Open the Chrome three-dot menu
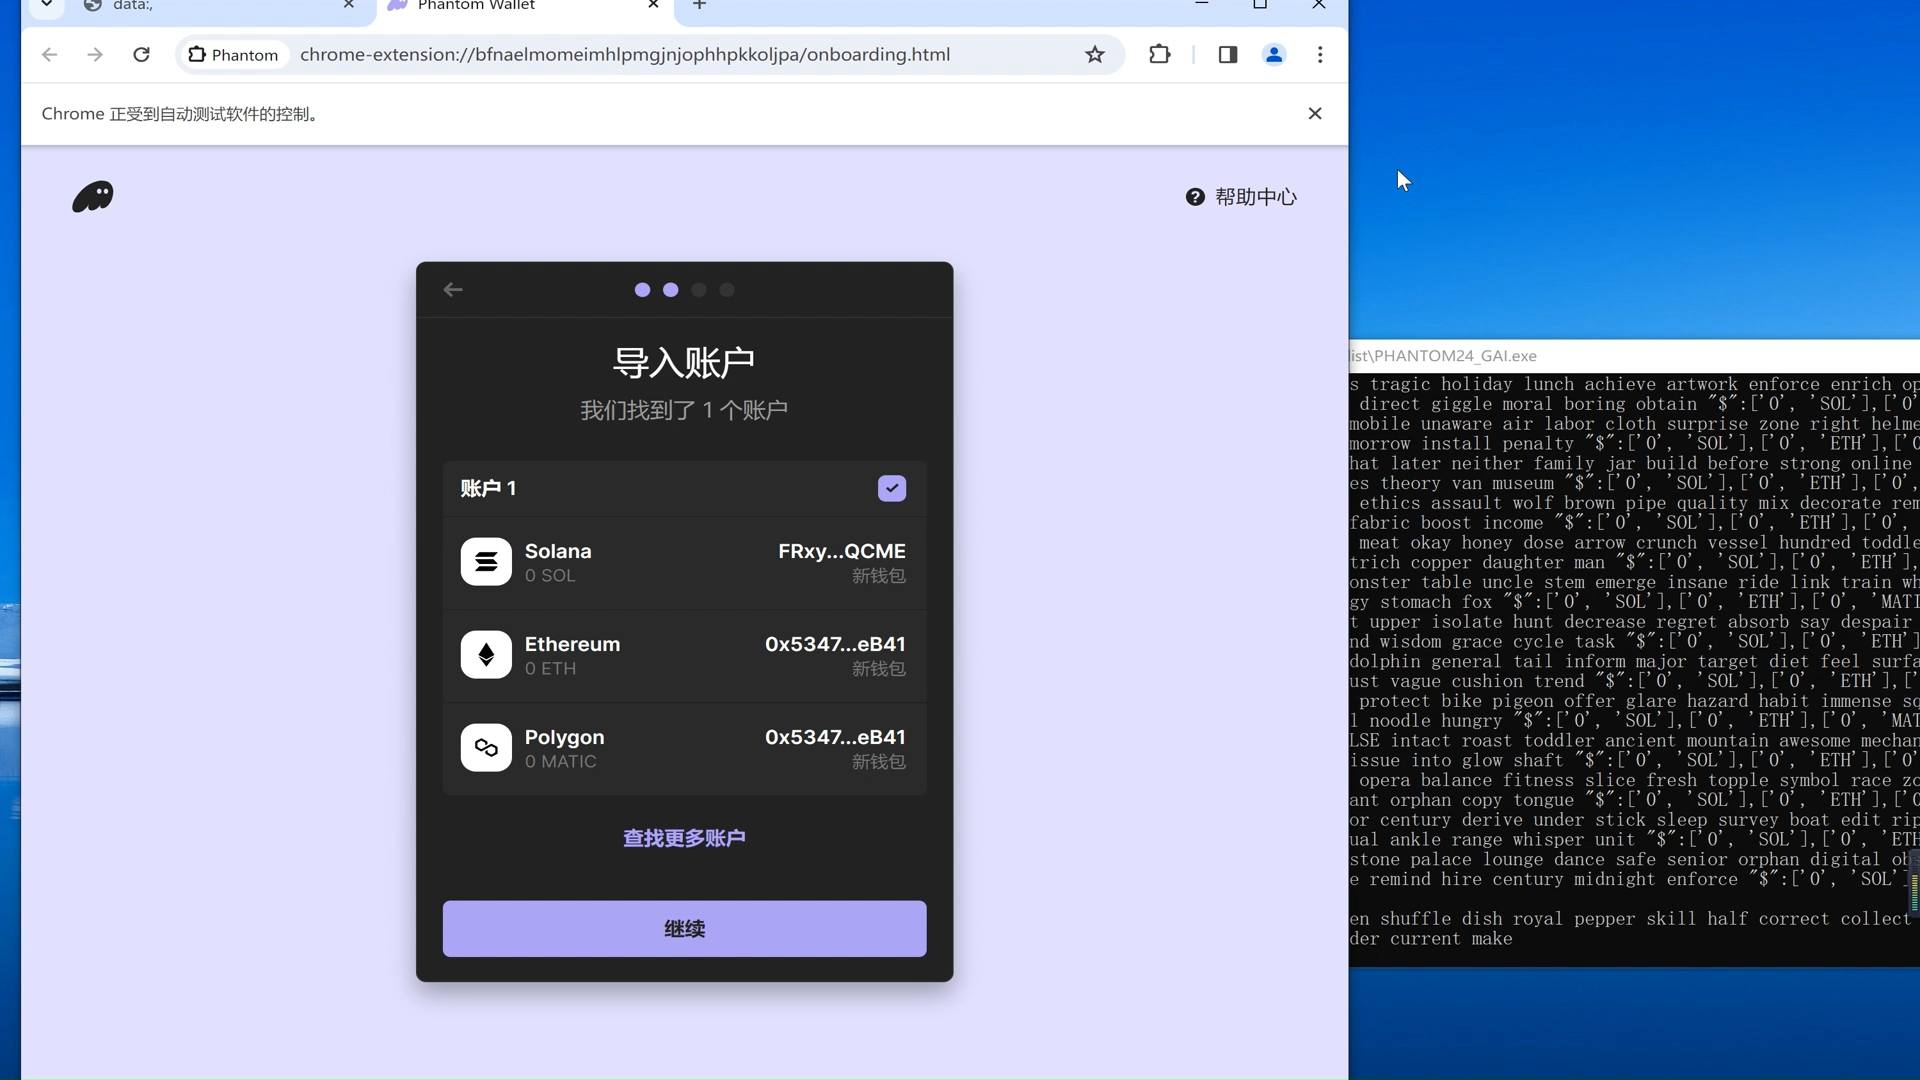Image resolution: width=1920 pixels, height=1080 pixels. (x=1320, y=55)
